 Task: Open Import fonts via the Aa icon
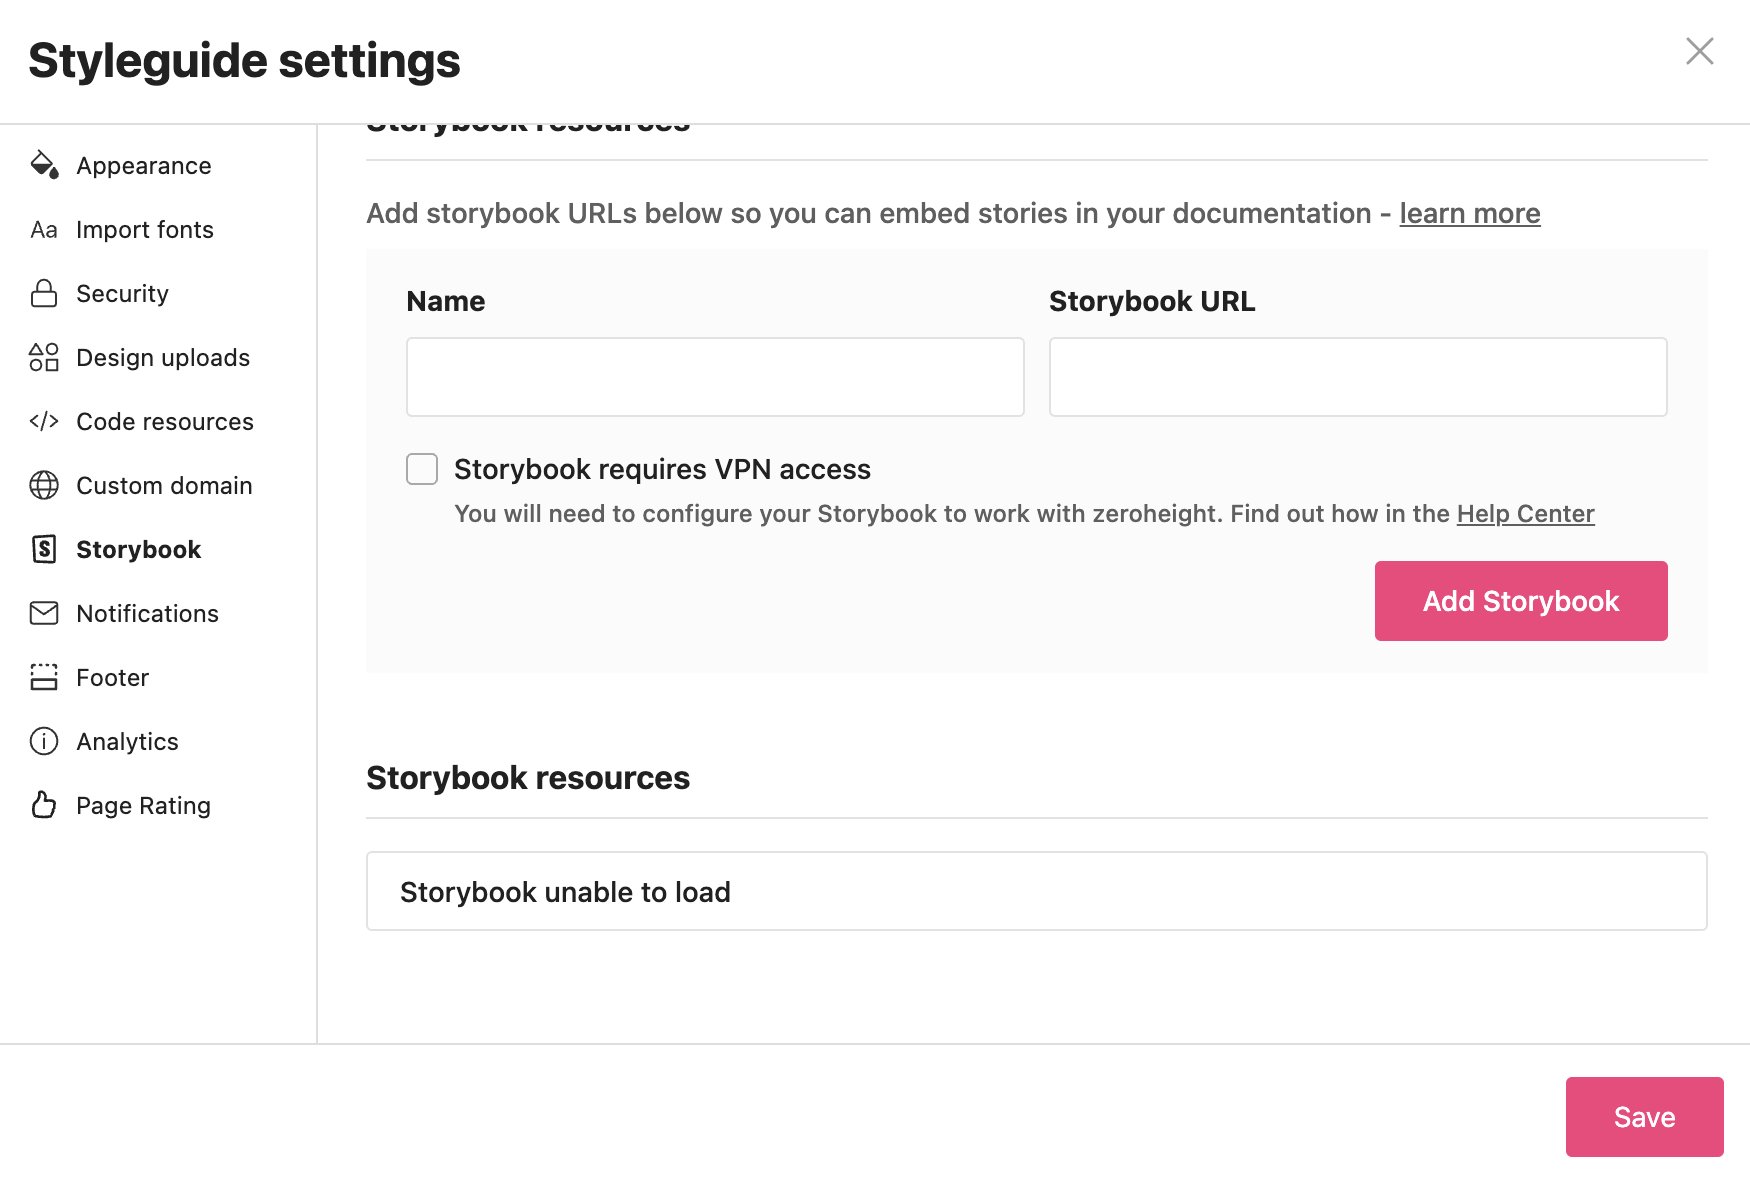pyautogui.click(x=44, y=229)
